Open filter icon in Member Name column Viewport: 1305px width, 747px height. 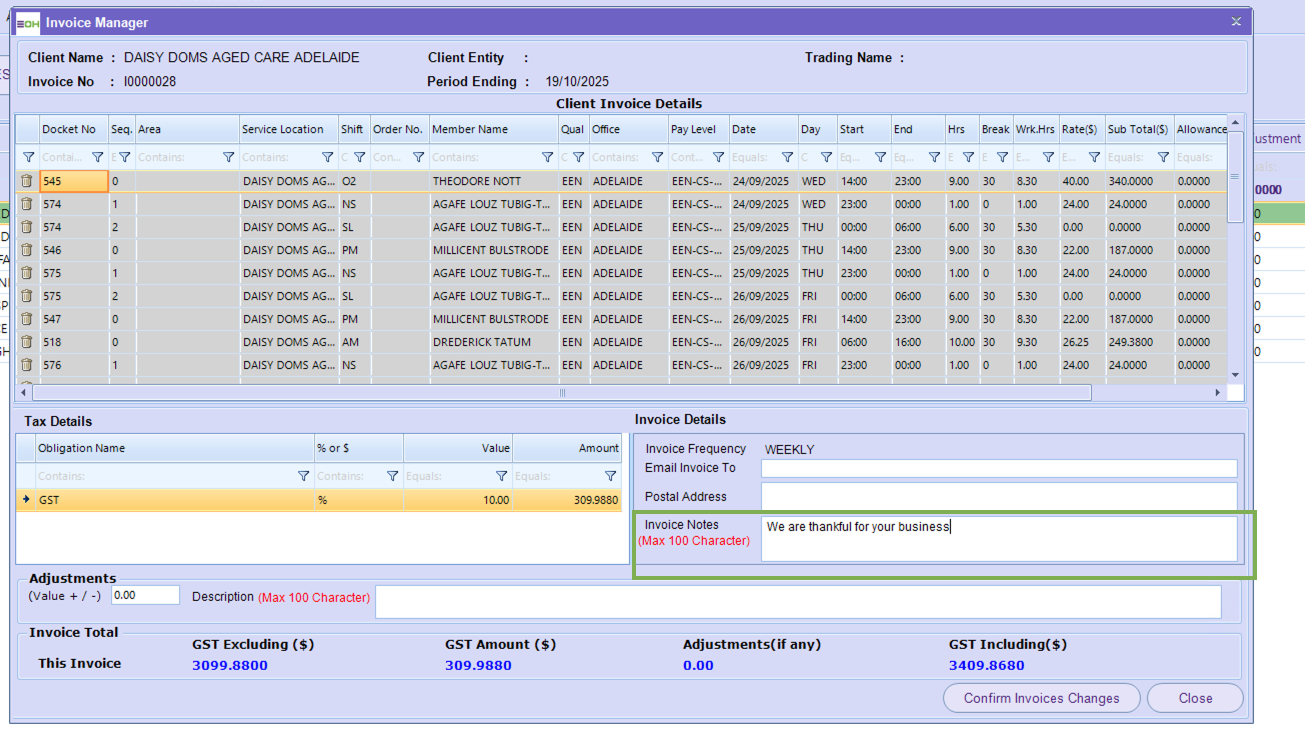point(547,157)
